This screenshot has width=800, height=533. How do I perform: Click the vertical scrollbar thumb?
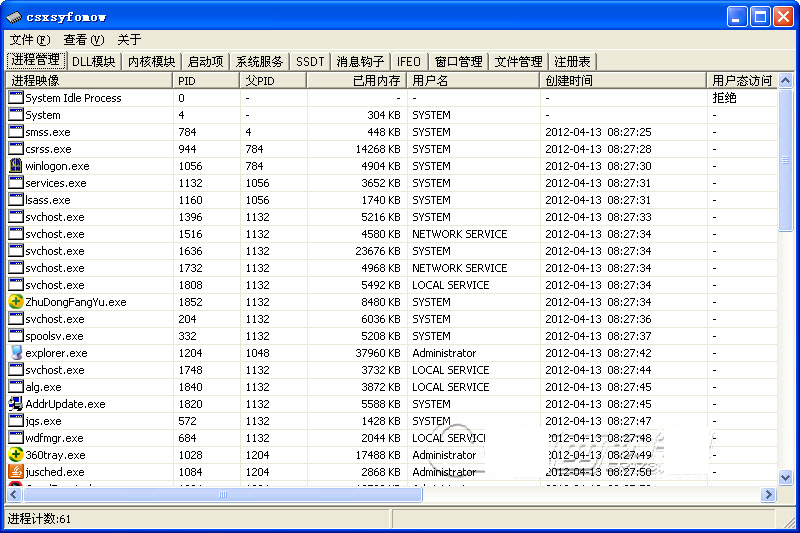(x=786, y=160)
